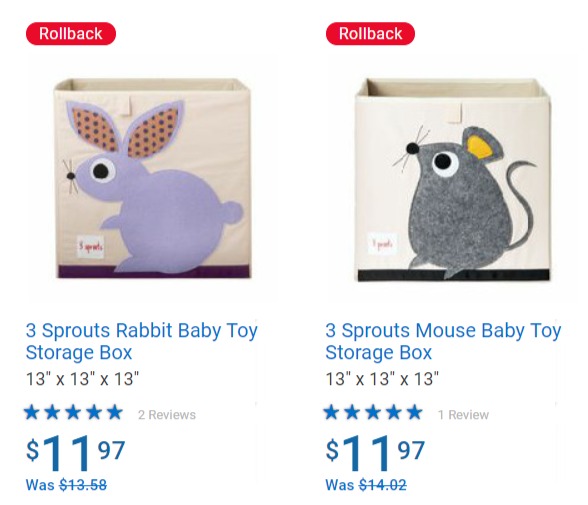View the 1 Review for the mouse box
Image resolution: width=588 pixels, height=505 pixels.
(x=463, y=415)
